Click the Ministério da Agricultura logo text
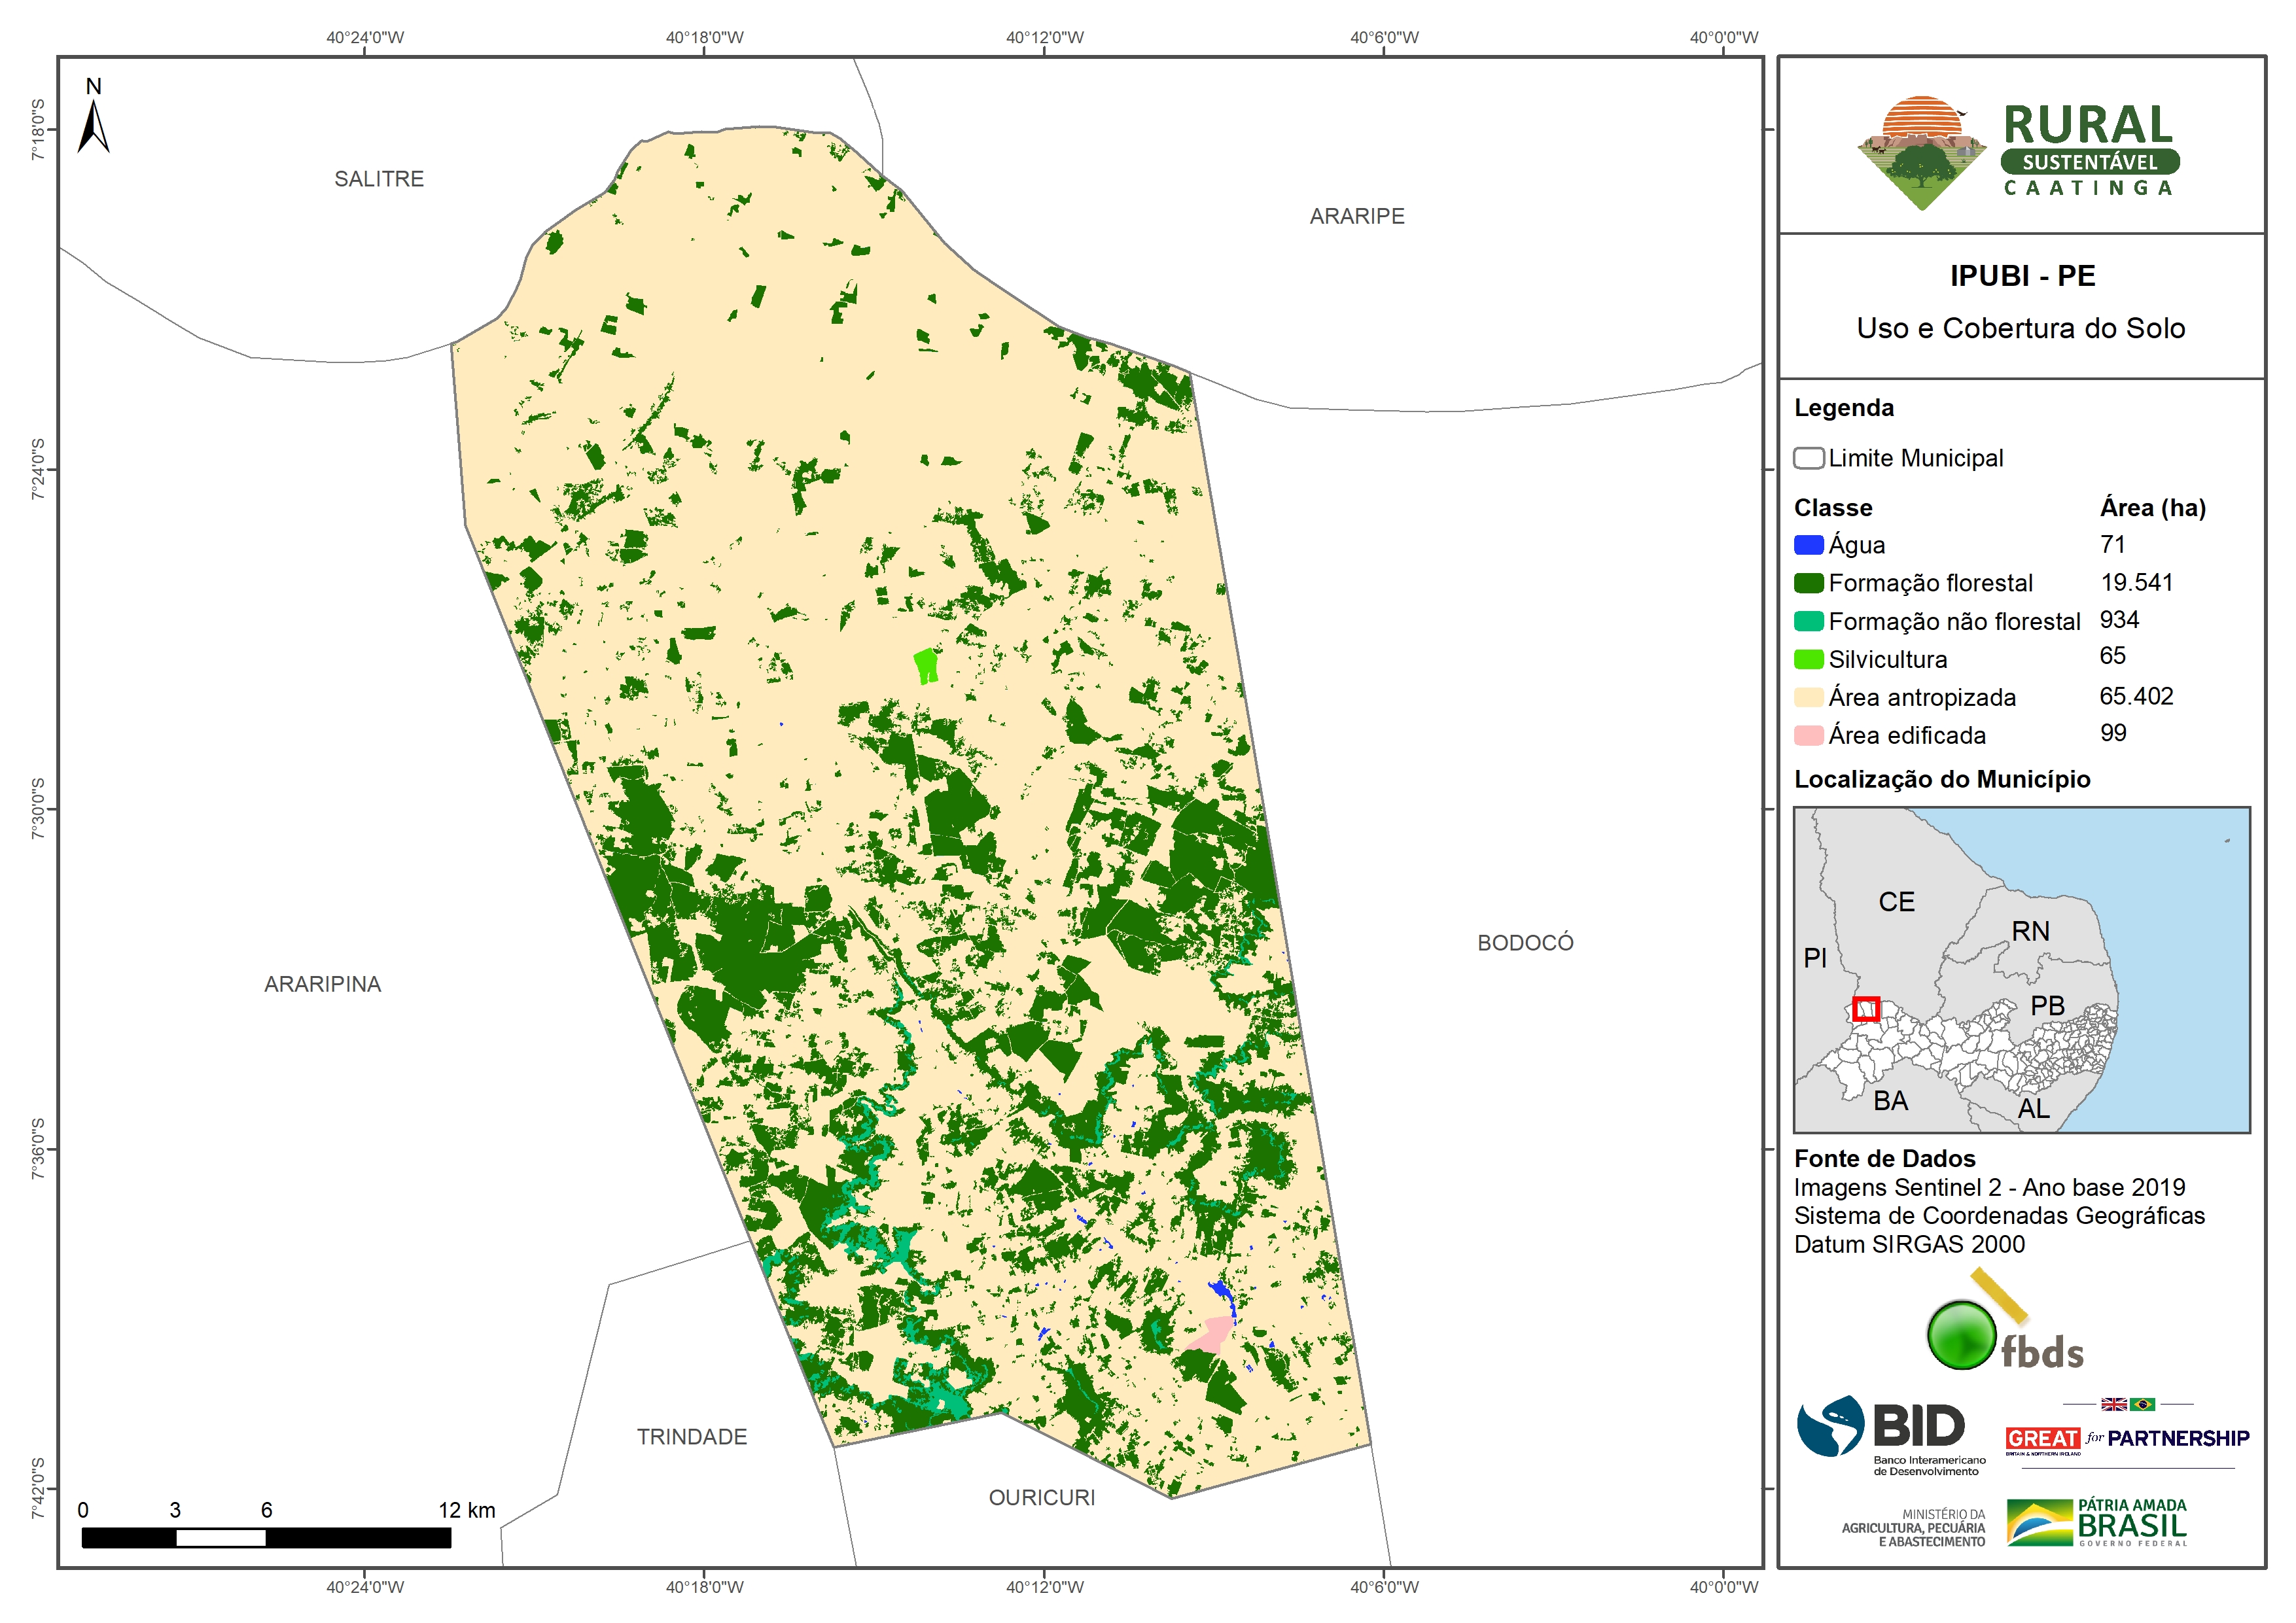This screenshot has height=1623, width=2296. 1913,1528
